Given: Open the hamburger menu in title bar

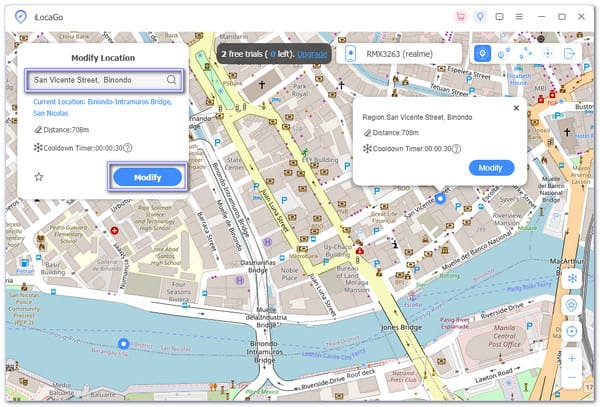Looking at the screenshot, I should (520, 17).
